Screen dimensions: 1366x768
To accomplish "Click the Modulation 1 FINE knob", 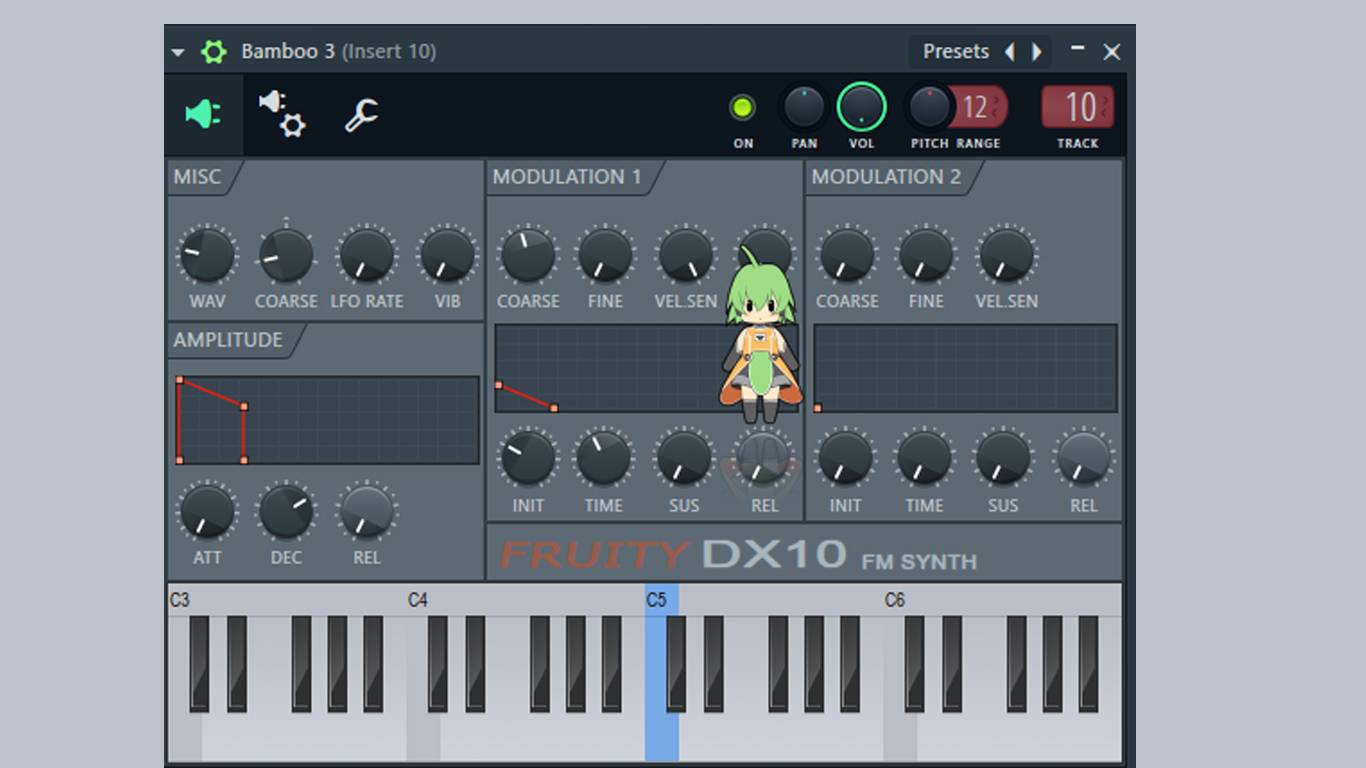I will (605, 255).
